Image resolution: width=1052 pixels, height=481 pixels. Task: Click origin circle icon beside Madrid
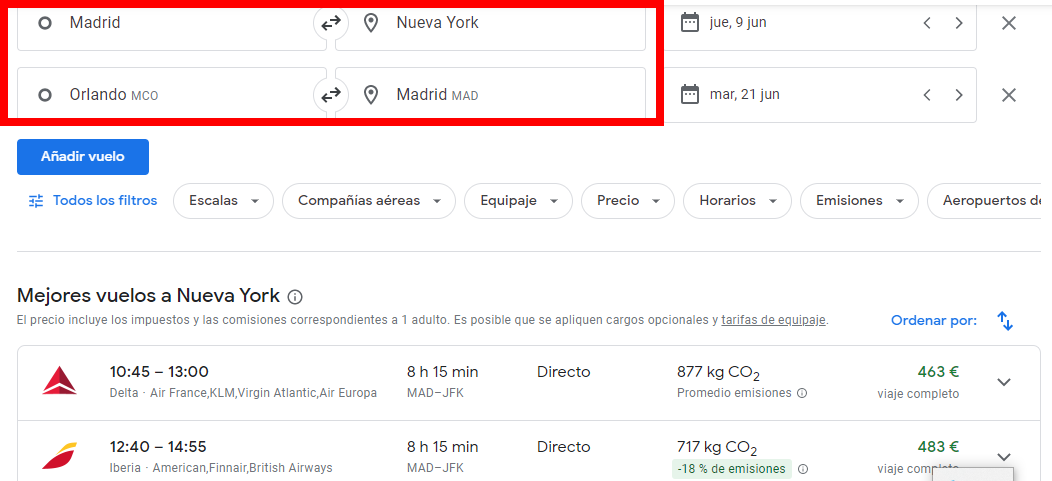tap(45, 23)
